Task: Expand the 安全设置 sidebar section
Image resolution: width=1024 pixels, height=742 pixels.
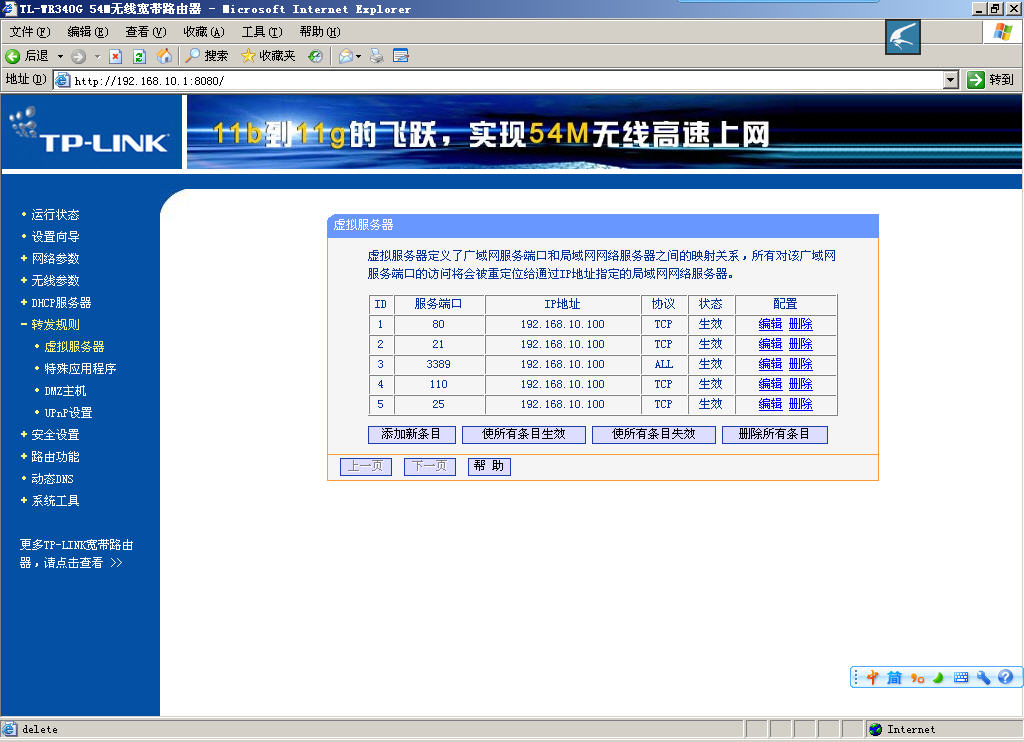Action: 55,435
